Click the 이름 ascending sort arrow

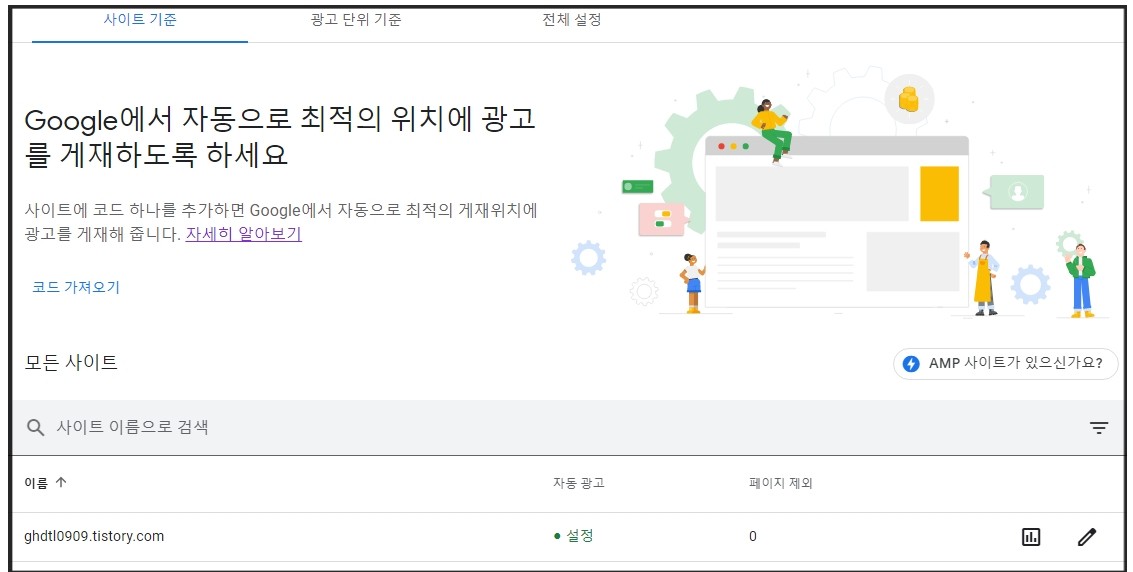[x=61, y=482]
